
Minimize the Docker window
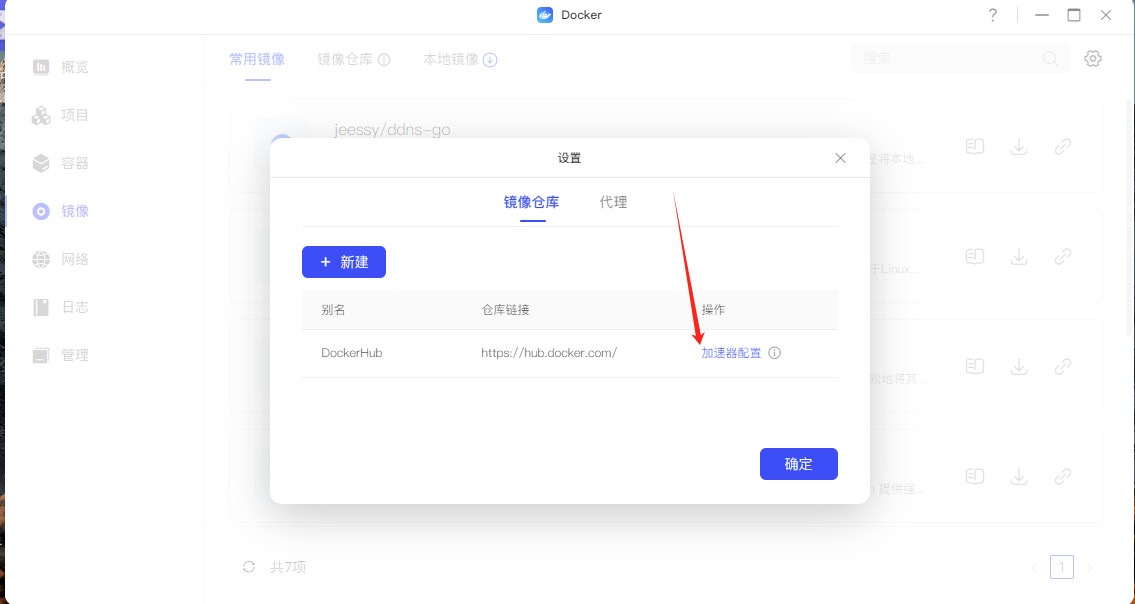pyautogui.click(x=1042, y=15)
